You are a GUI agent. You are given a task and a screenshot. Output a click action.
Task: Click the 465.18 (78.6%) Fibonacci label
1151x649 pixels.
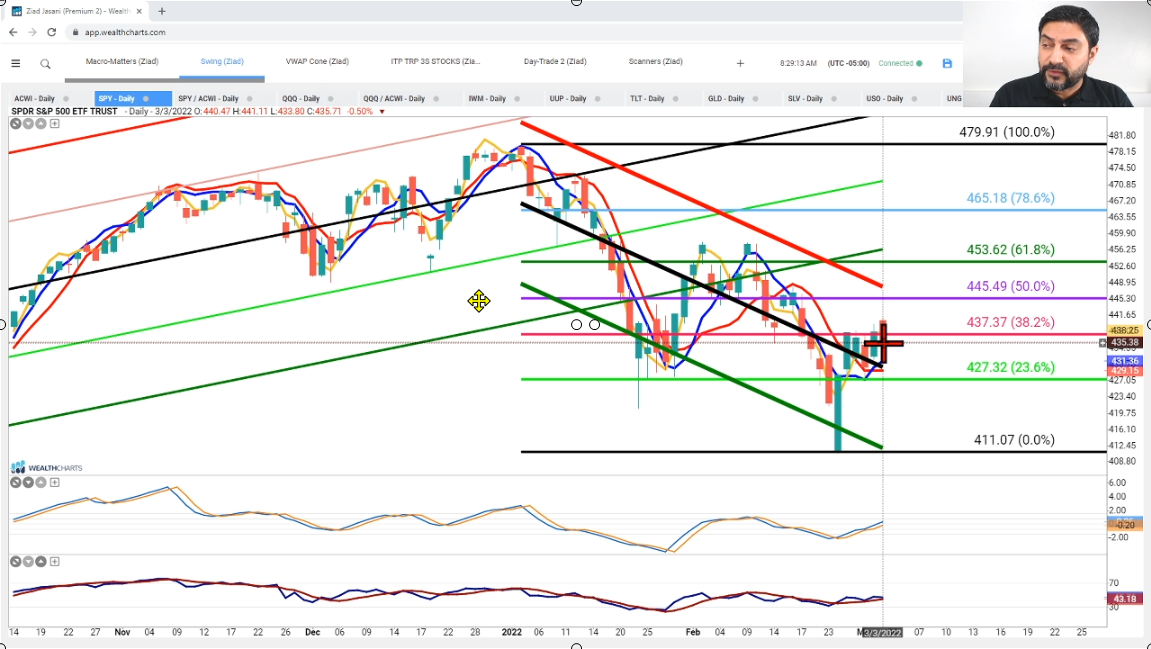click(x=1010, y=198)
